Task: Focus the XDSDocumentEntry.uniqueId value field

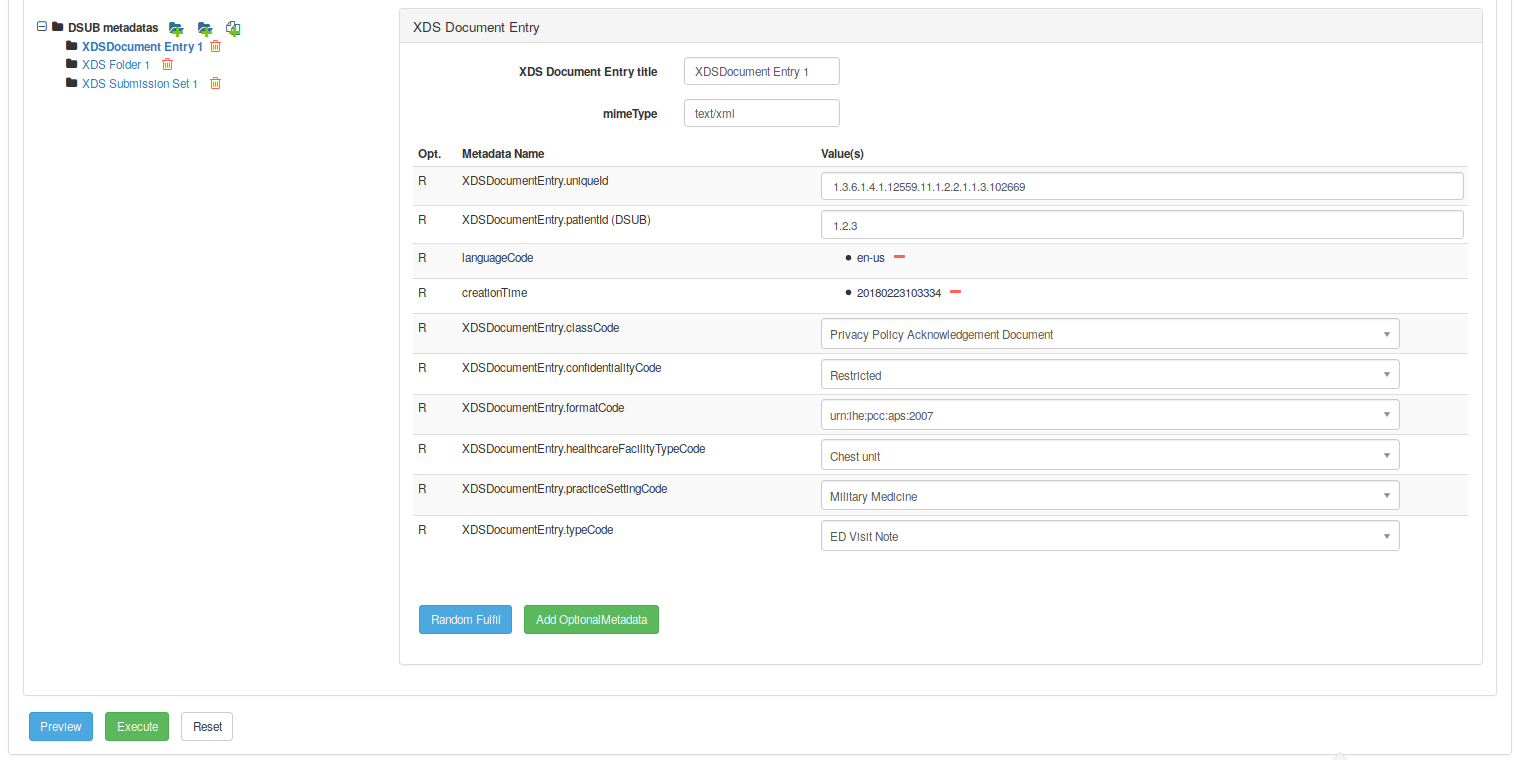Action: pos(1141,186)
